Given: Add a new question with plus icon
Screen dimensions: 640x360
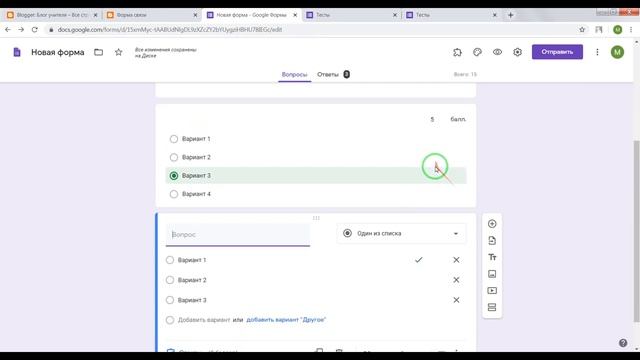Looking at the screenshot, I should point(492,224).
